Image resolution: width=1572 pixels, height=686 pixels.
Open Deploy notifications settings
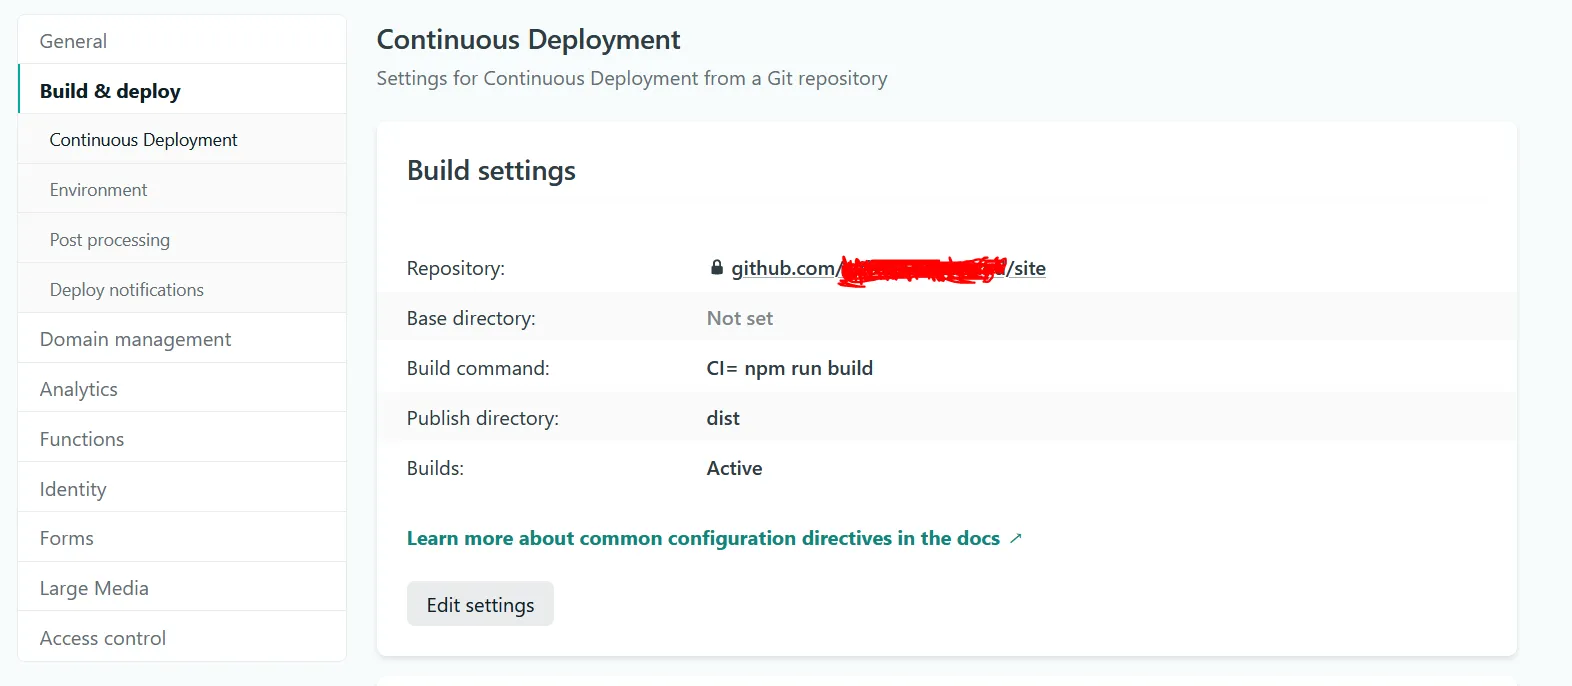(x=126, y=290)
